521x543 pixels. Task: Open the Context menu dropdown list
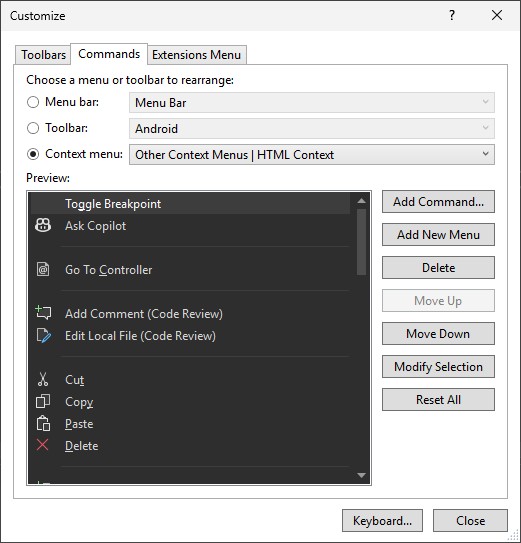point(312,154)
